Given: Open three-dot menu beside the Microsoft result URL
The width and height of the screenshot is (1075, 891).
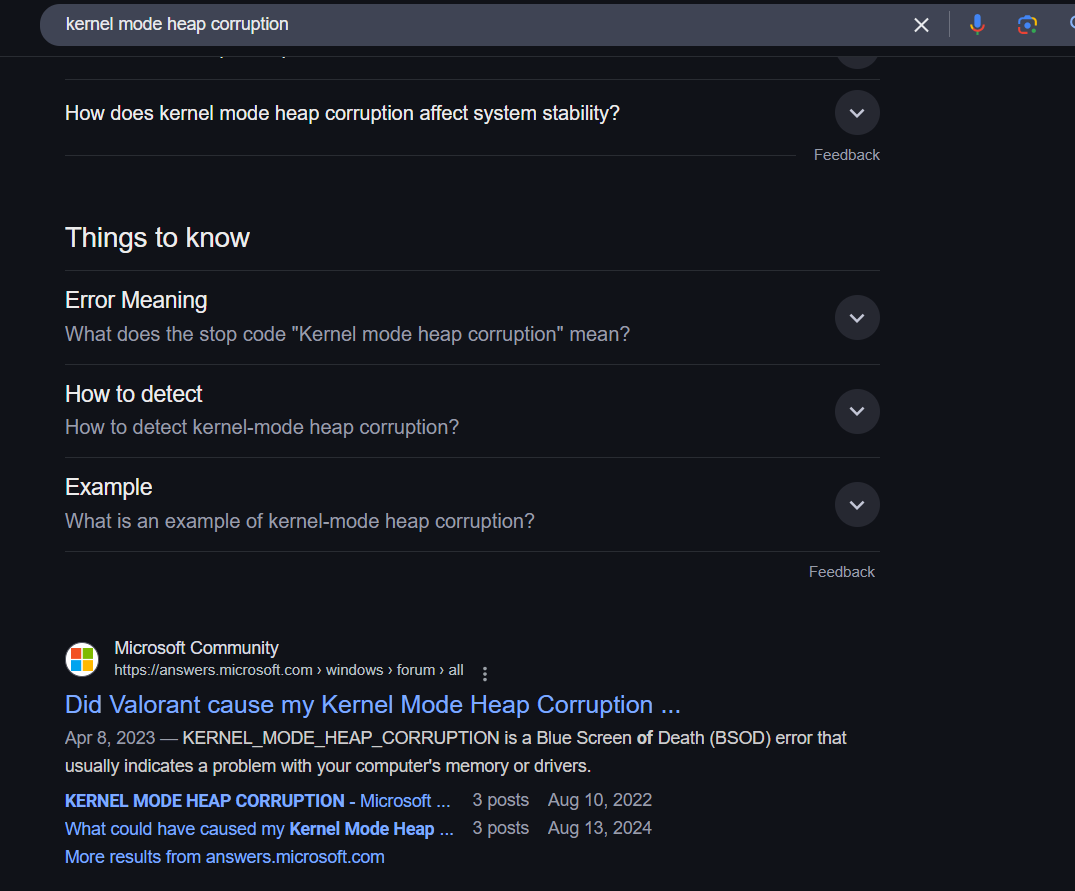Looking at the screenshot, I should pyautogui.click(x=485, y=673).
